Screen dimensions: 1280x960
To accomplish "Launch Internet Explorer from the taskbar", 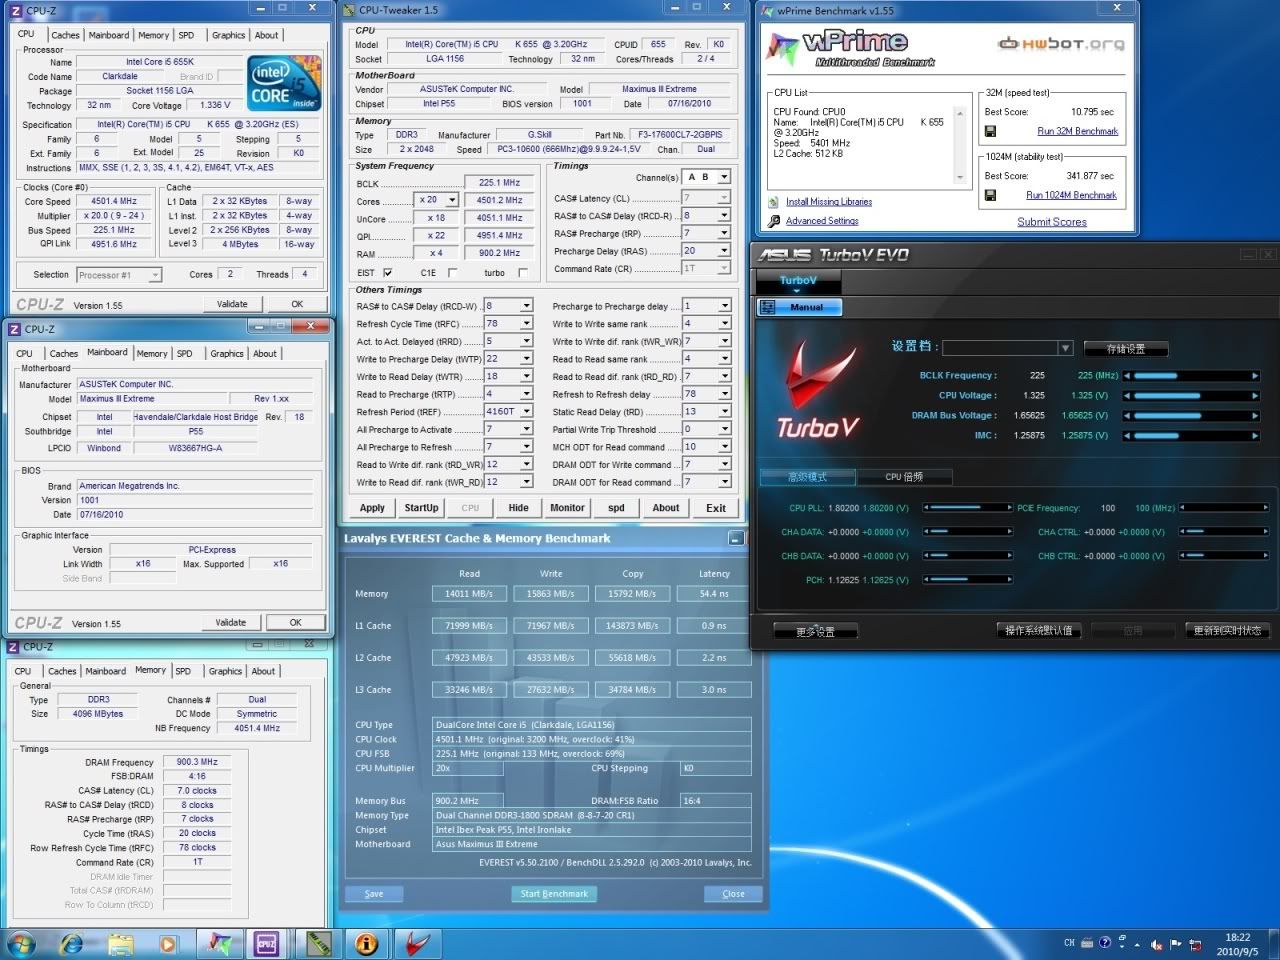I will coord(72,943).
